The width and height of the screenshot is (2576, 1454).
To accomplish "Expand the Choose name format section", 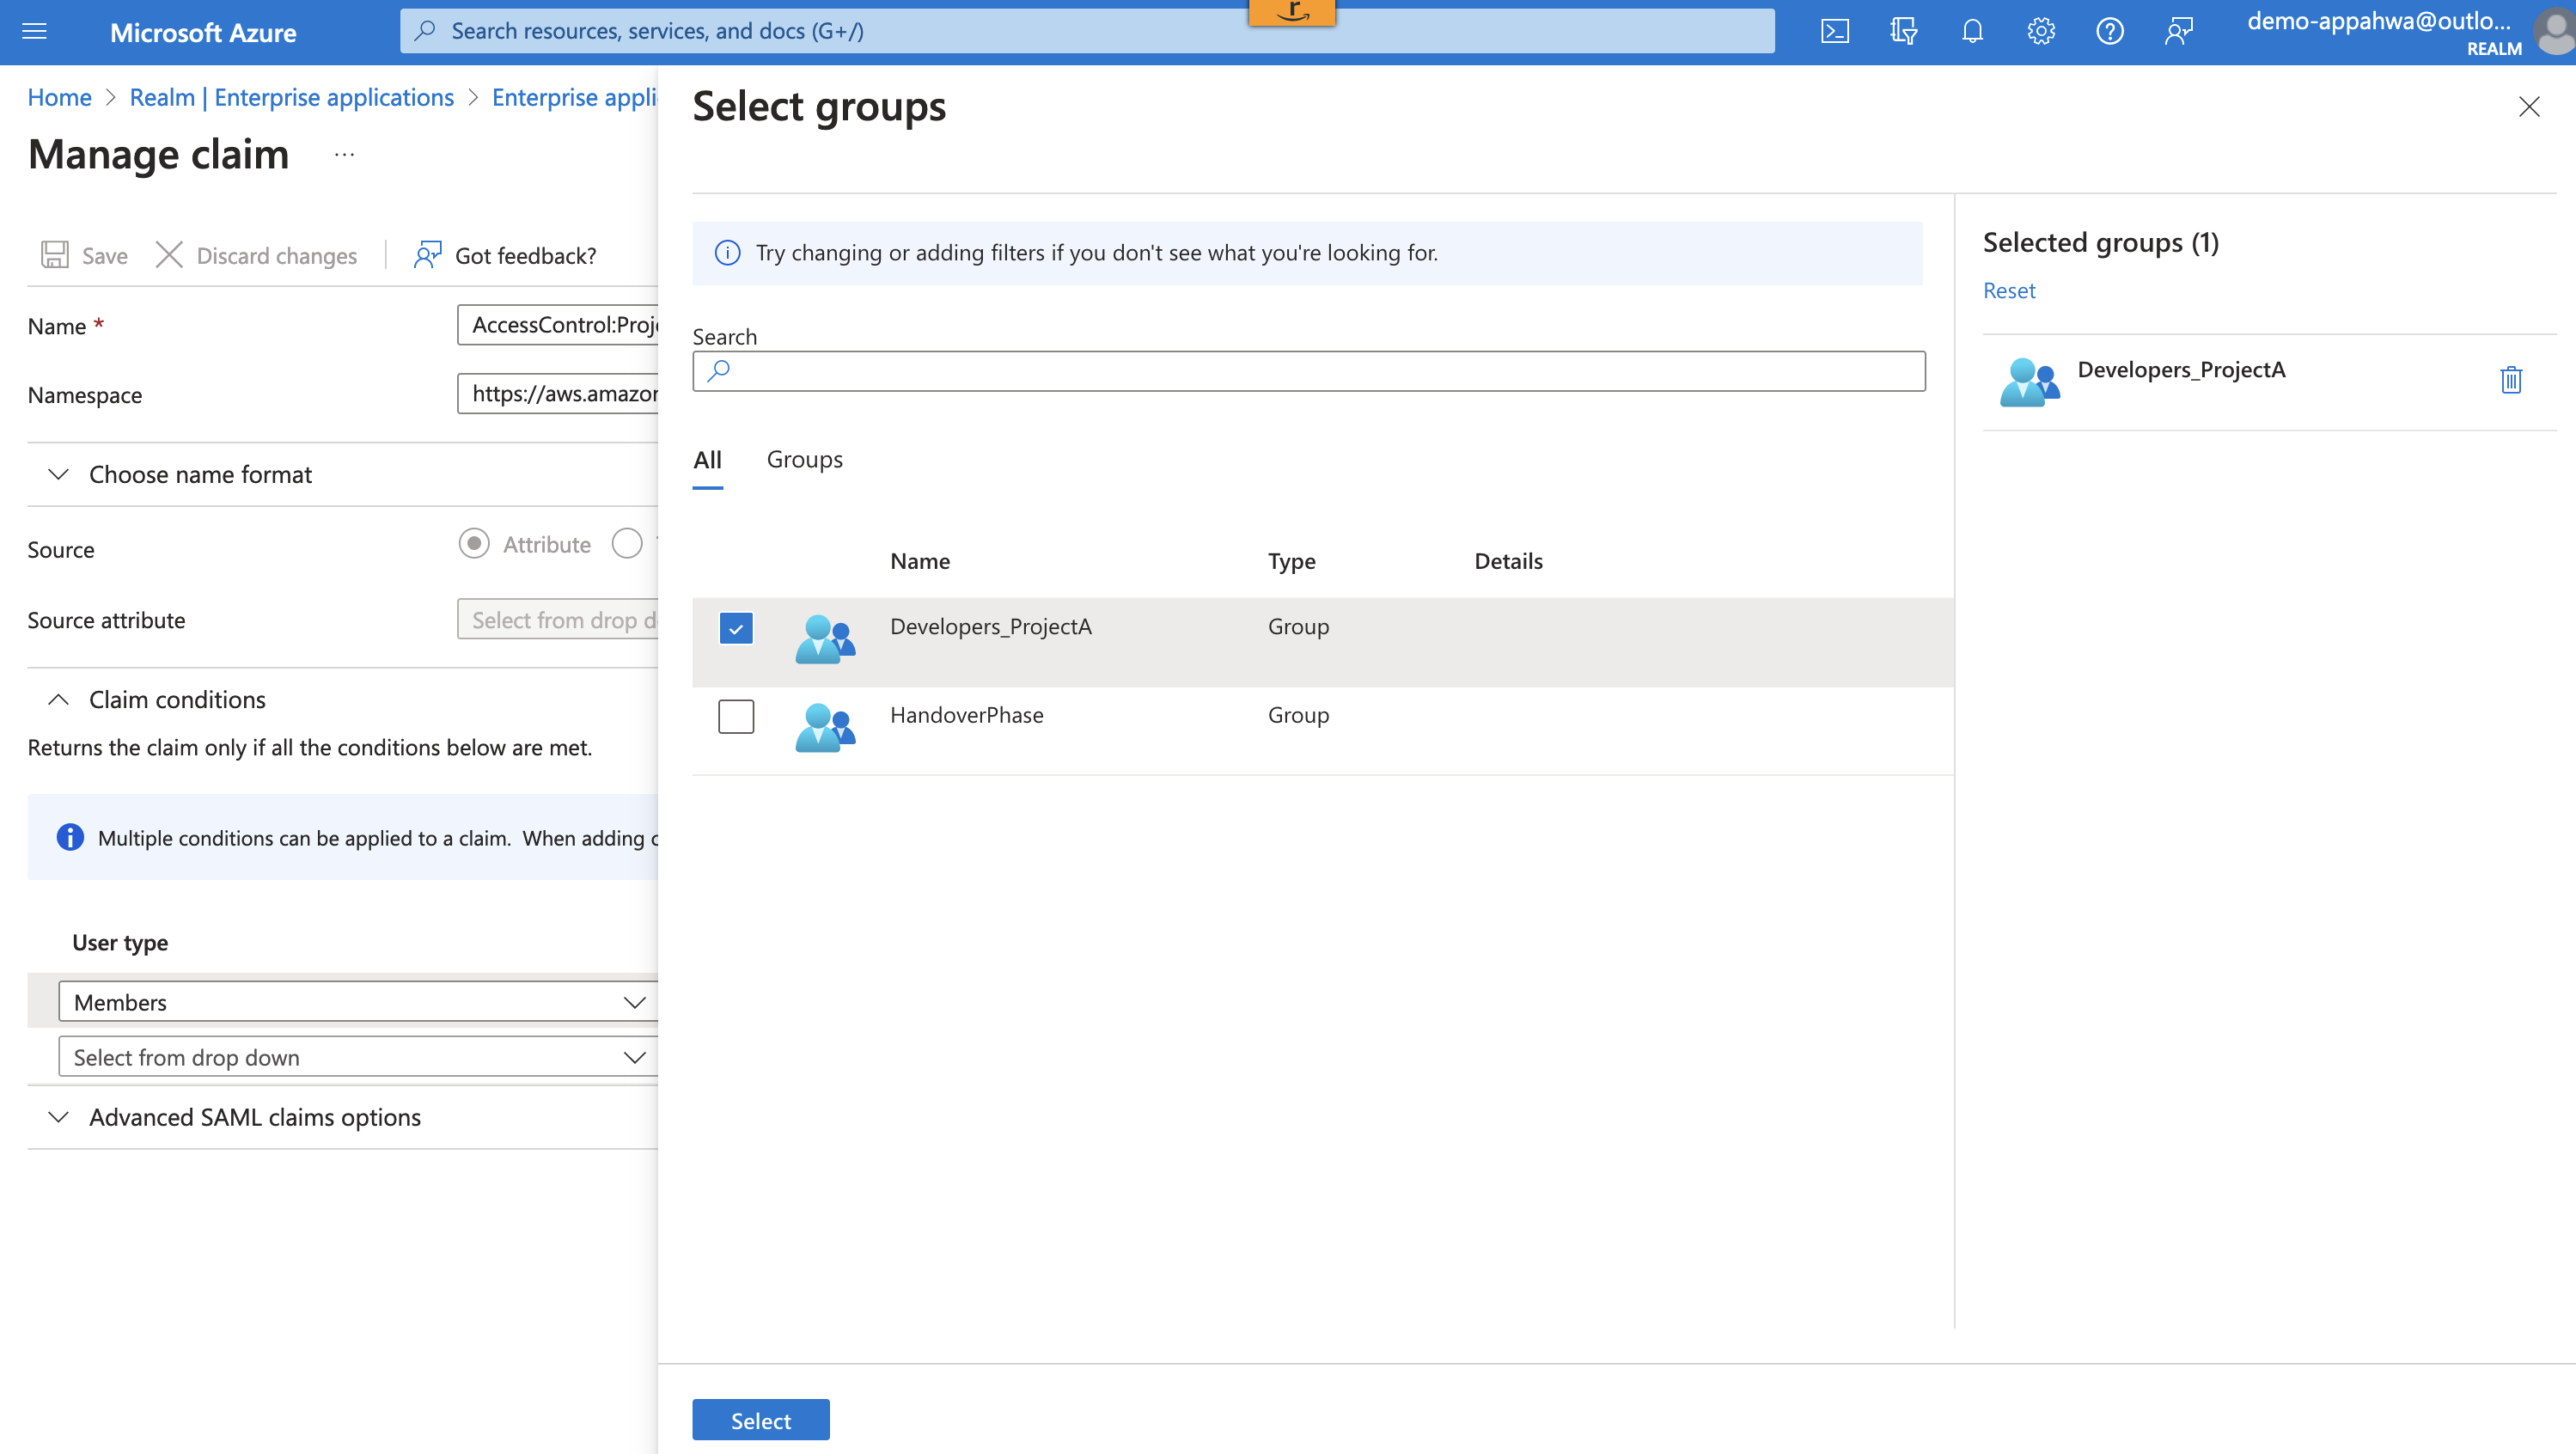I will (200, 474).
